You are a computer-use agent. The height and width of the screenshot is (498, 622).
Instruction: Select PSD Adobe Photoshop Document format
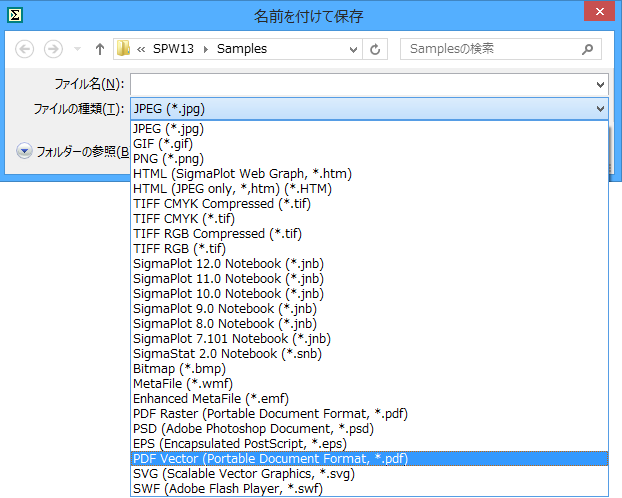click(369, 429)
